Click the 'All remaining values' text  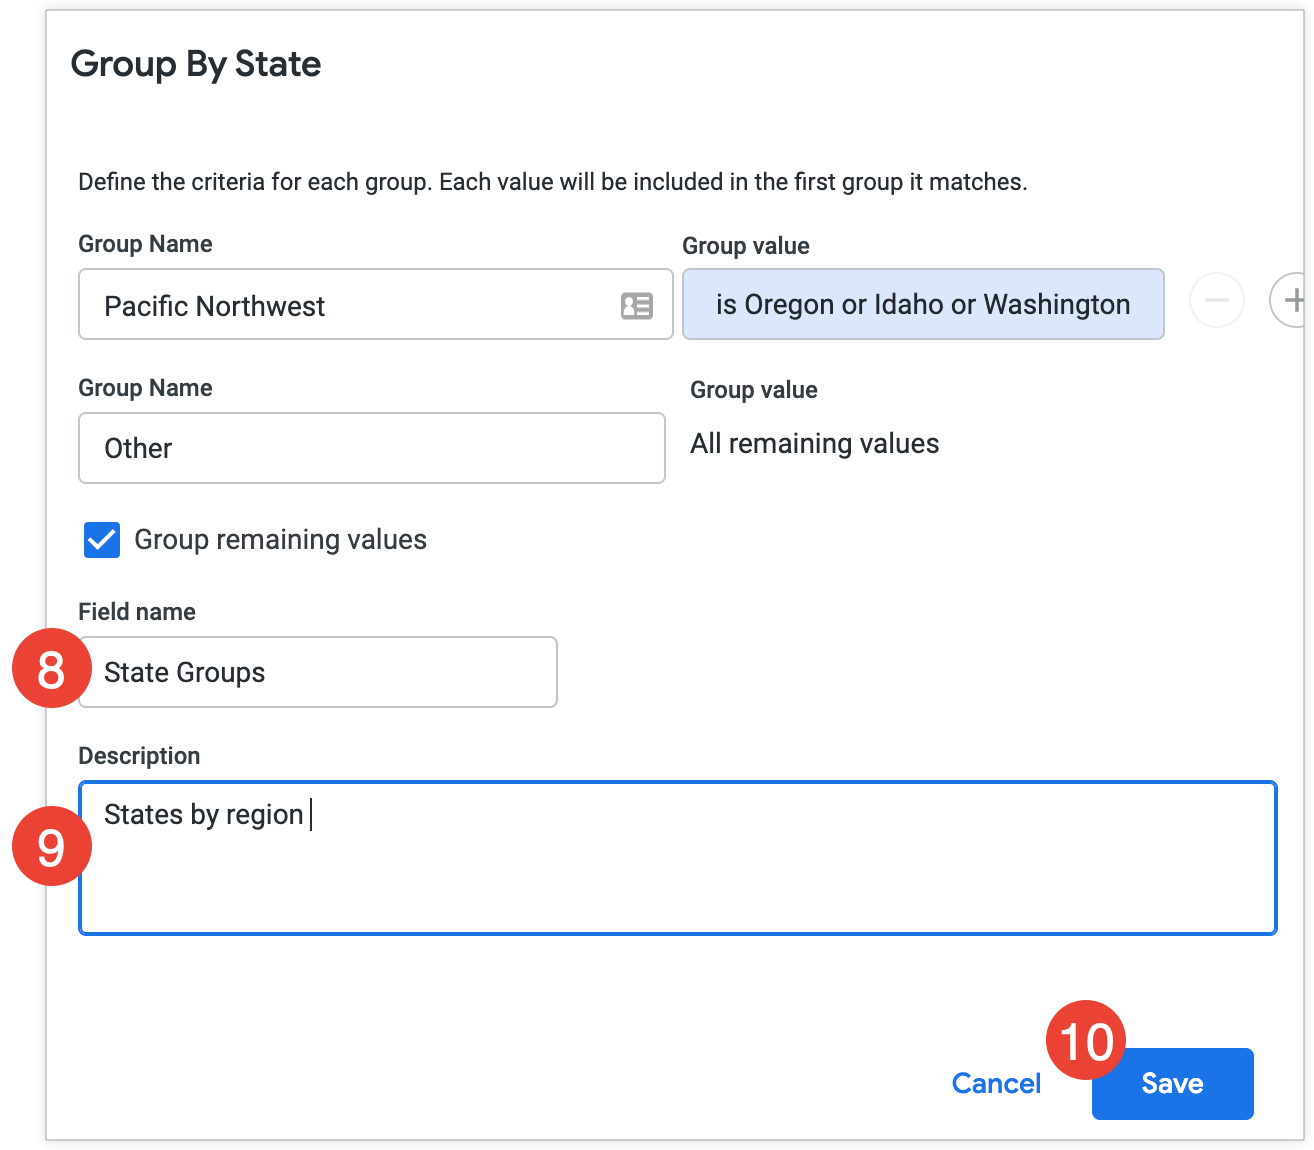814,443
